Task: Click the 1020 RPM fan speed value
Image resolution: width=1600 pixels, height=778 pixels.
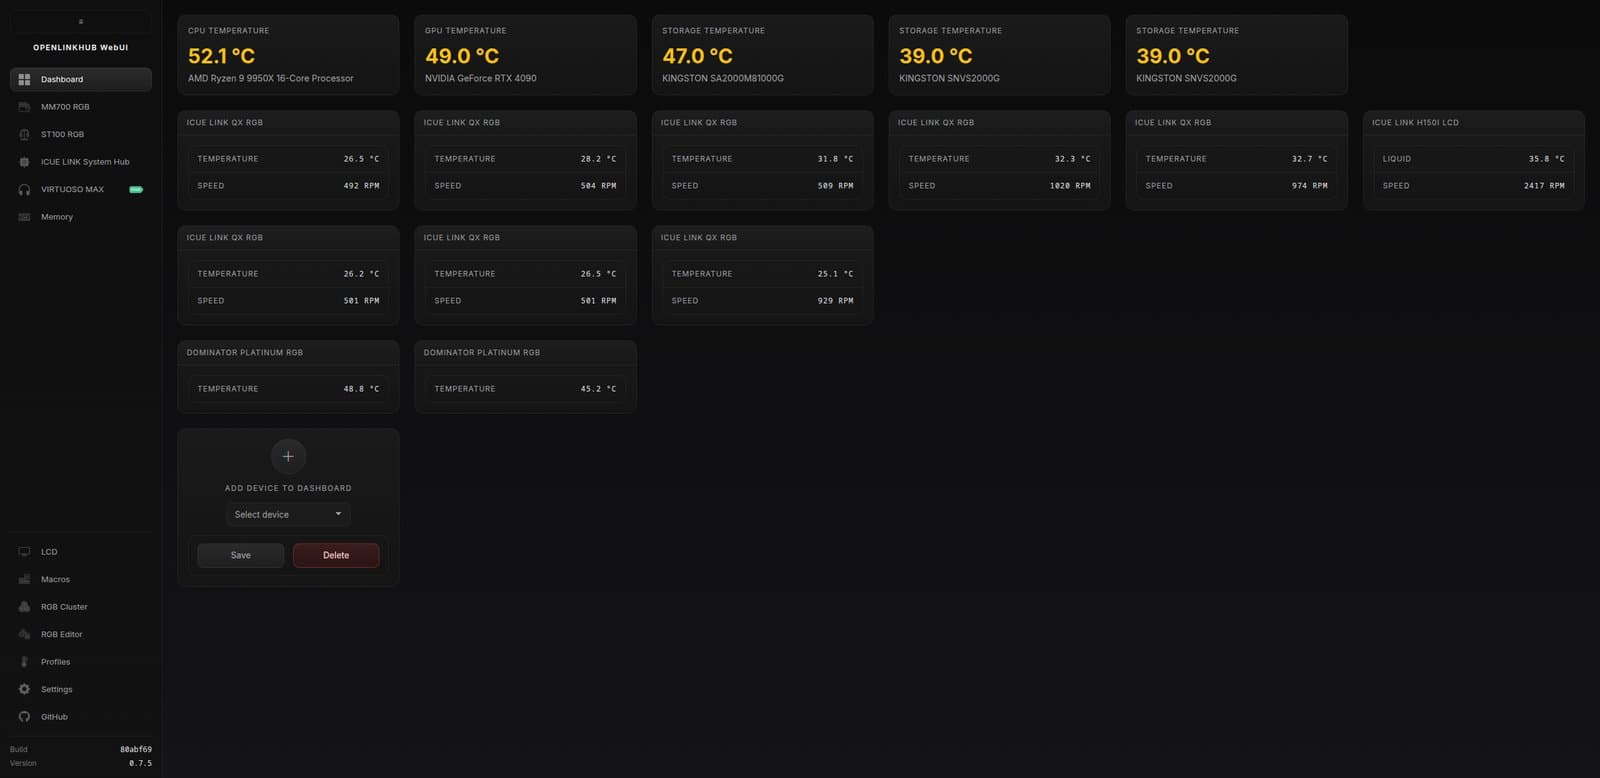Action: (1070, 186)
